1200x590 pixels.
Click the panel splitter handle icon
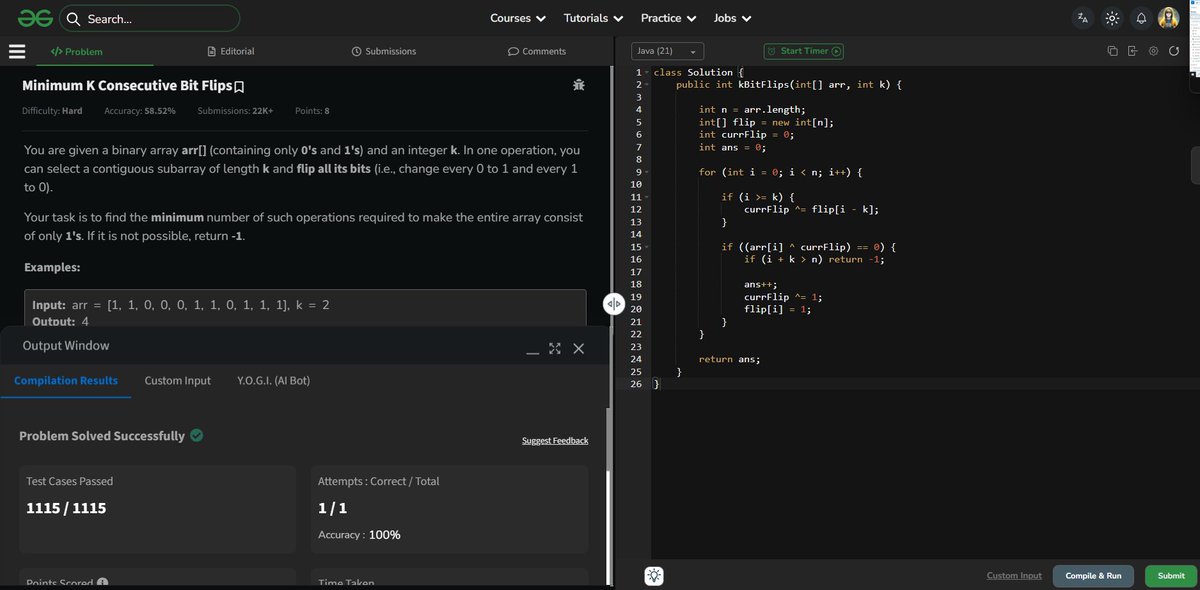pyautogui.click(x=614, y=303)
